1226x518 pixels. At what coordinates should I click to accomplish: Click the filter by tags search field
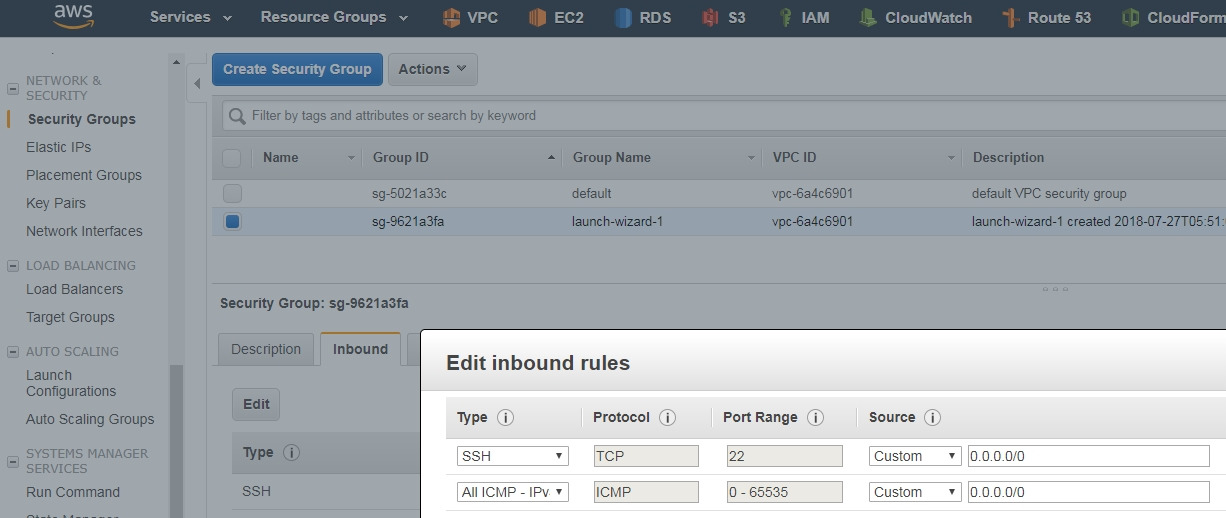point(724,116)
